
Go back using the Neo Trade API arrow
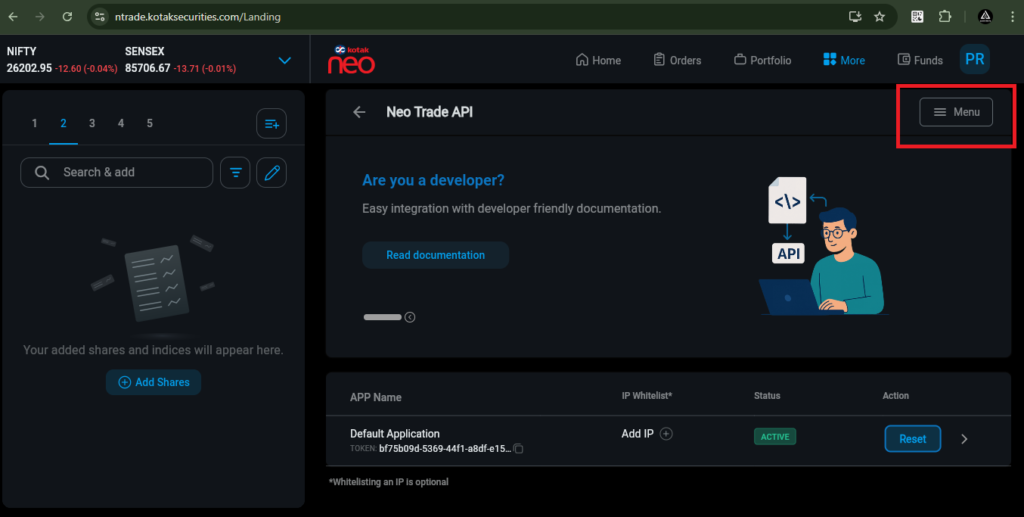359,112
